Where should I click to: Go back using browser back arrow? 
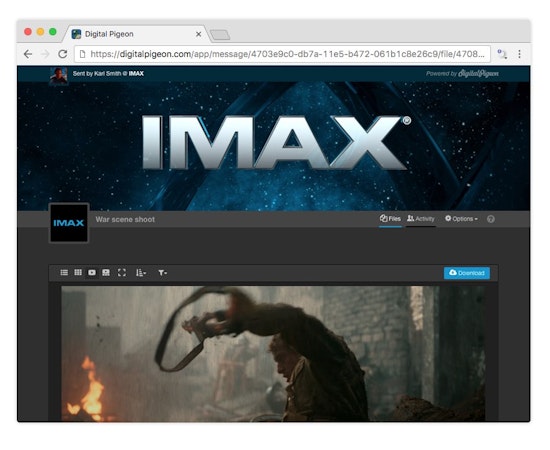(28, 54)
